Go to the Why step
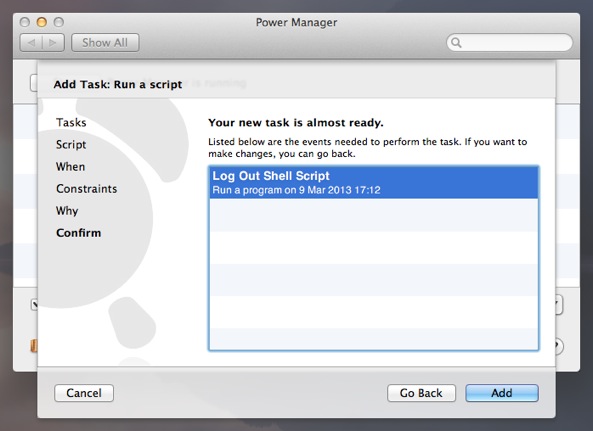Viewport: 593px width, 431px height. 67,211
